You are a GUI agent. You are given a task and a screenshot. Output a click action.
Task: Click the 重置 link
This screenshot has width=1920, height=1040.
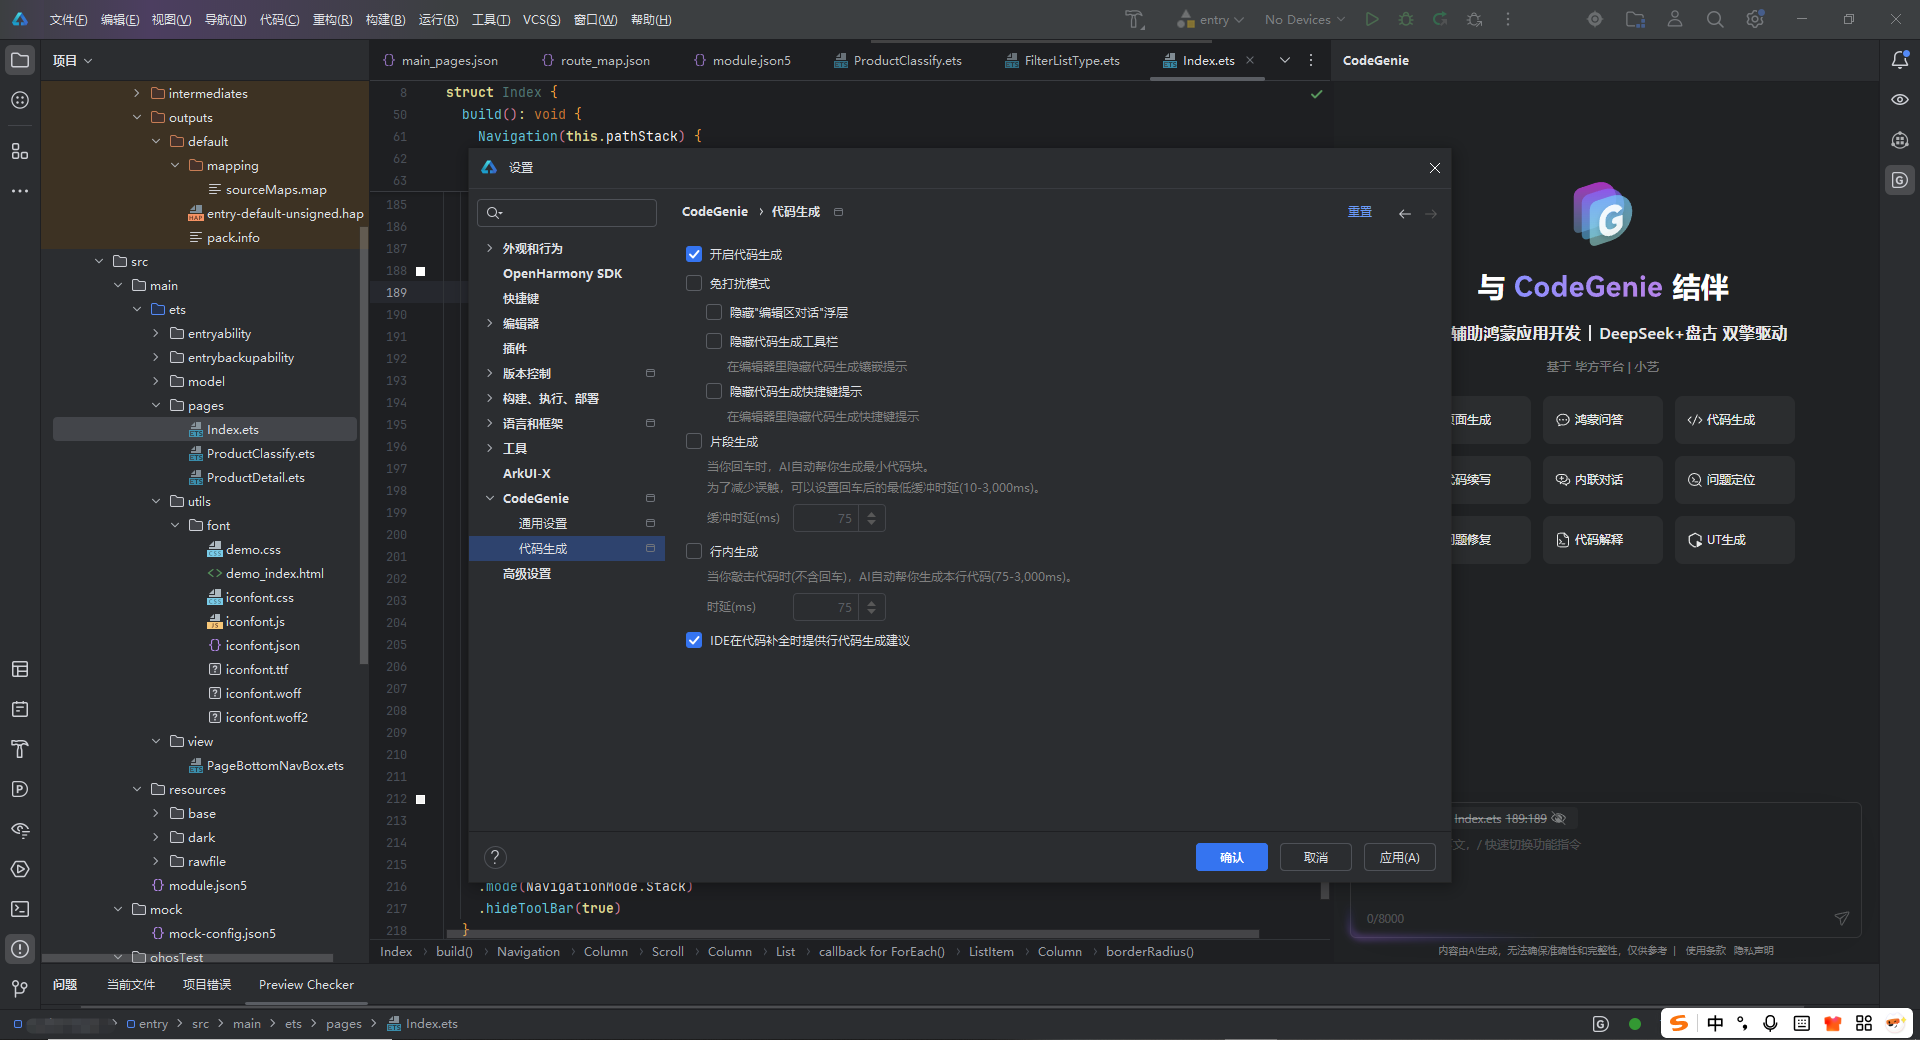click(x=1359, y=212)
